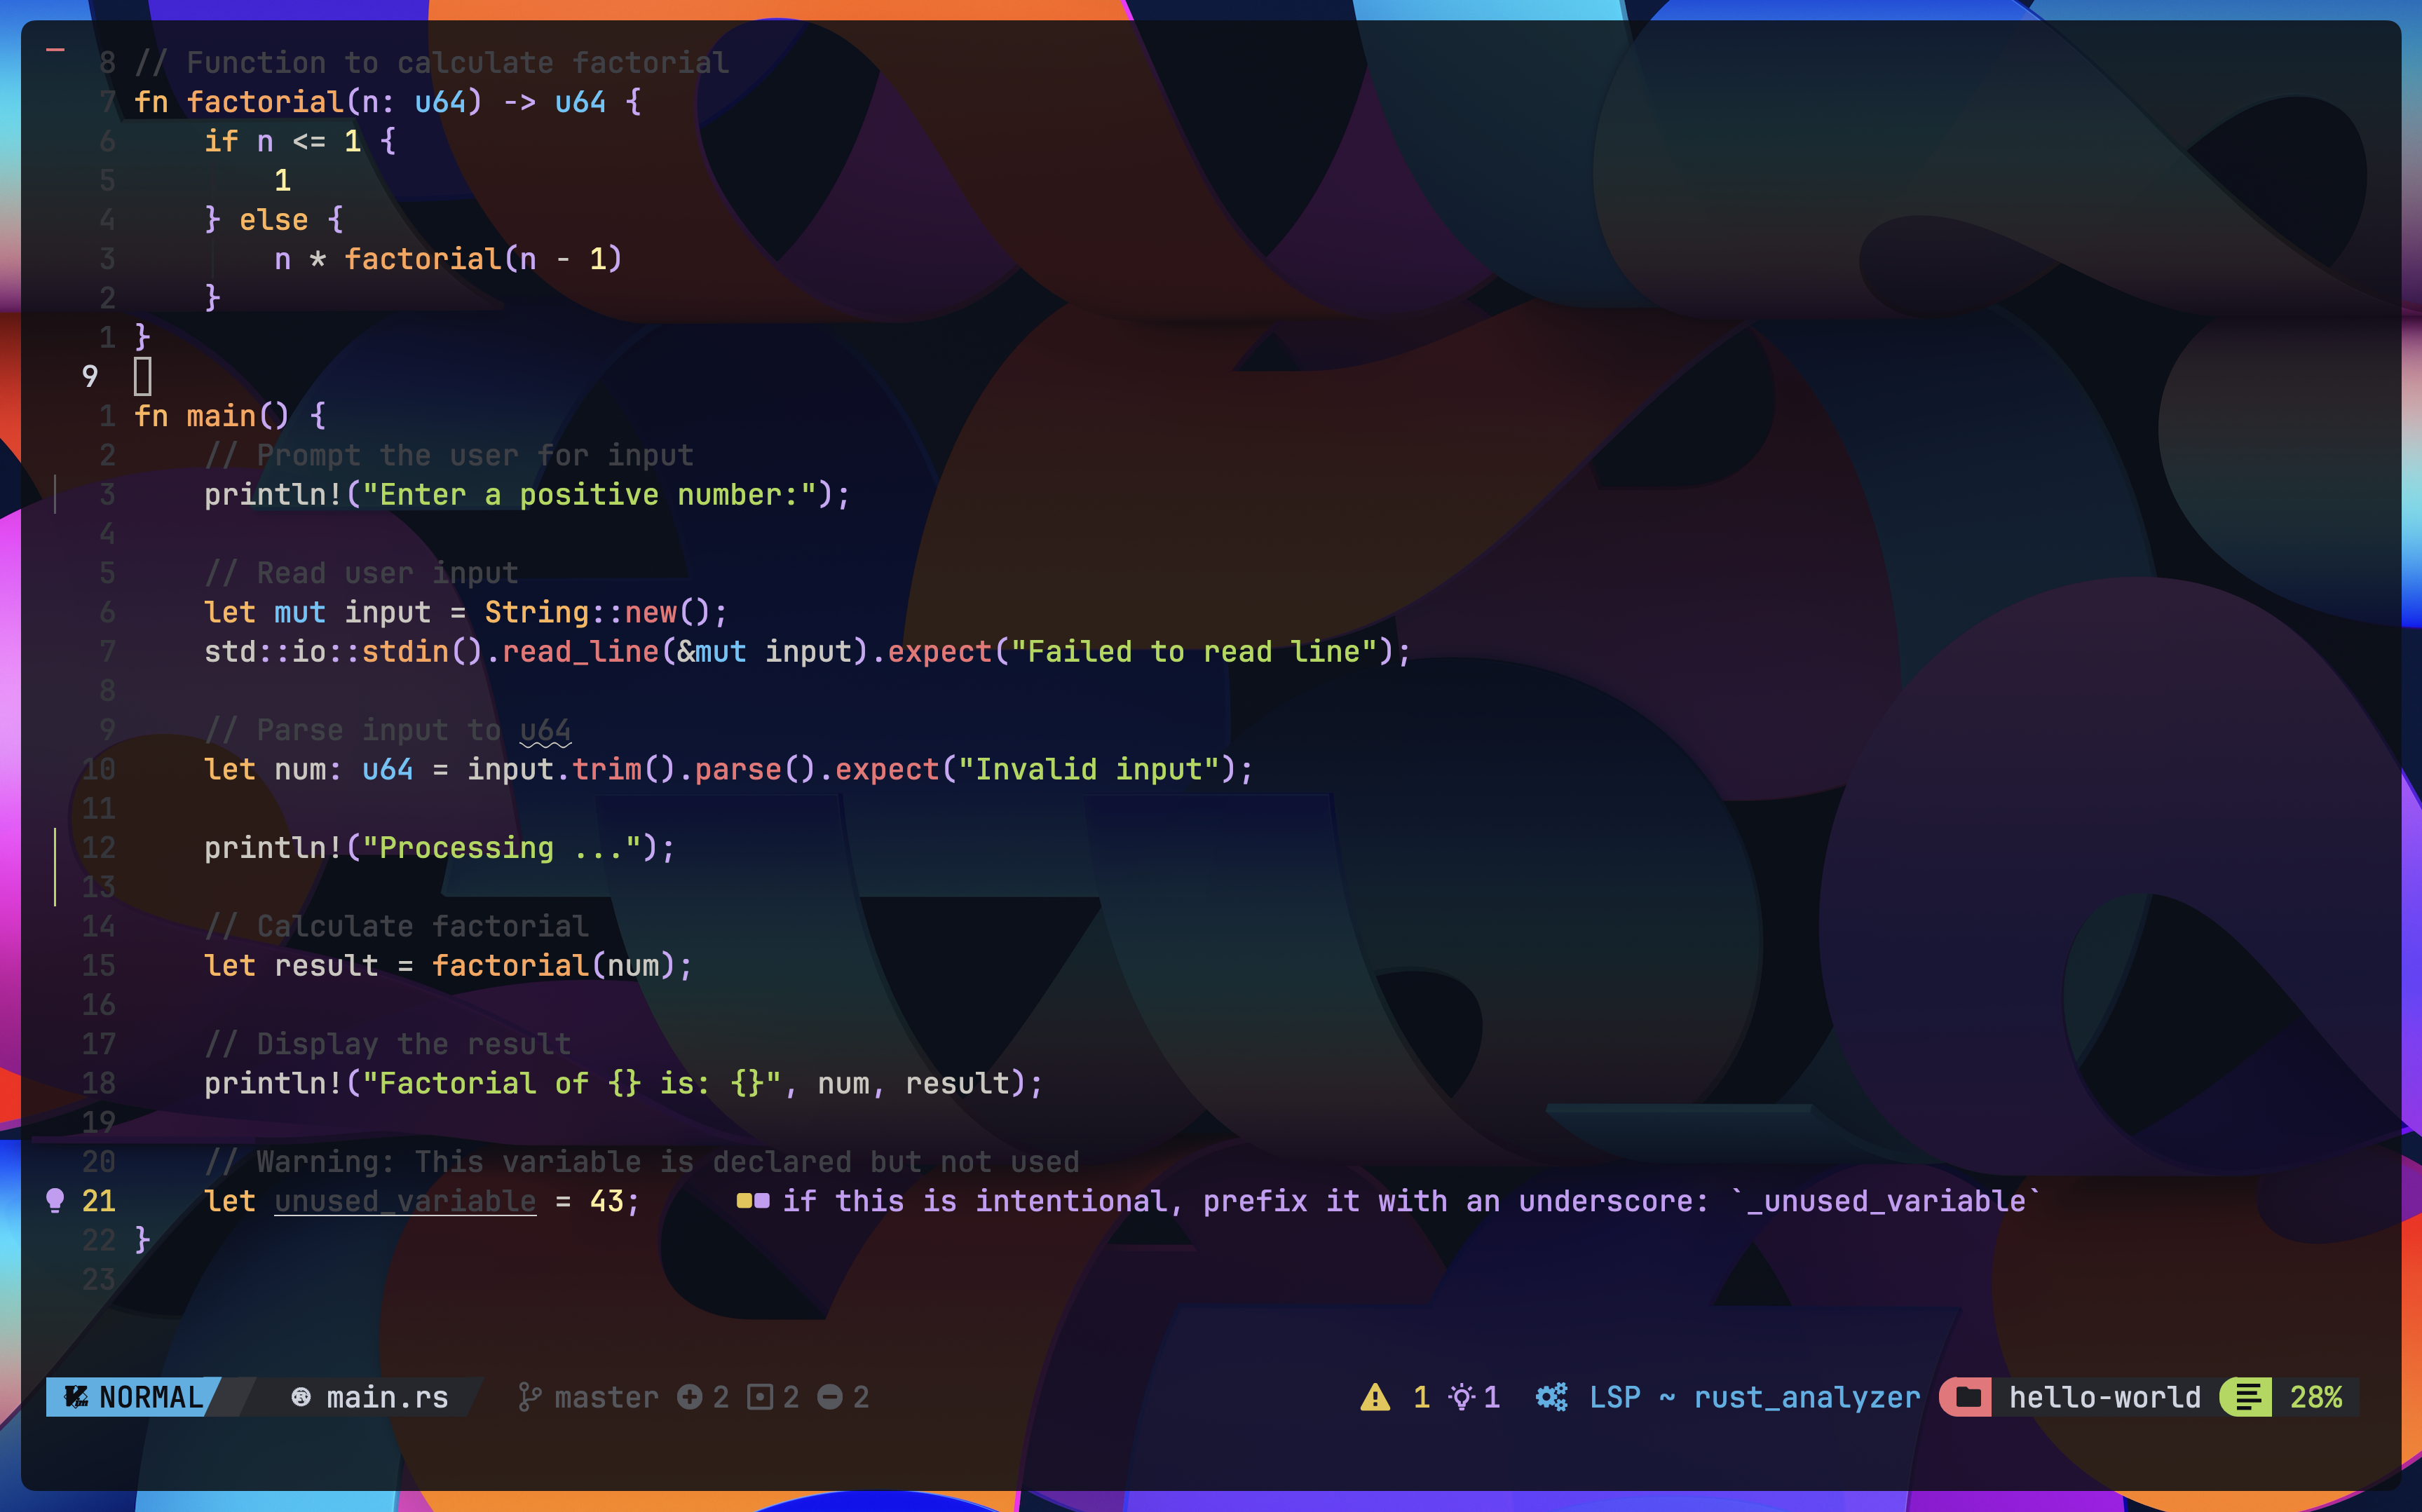Screen dimensions: 2422x1512
Task: Click the git modified square-dot icon
Action: pos(760,1396)
